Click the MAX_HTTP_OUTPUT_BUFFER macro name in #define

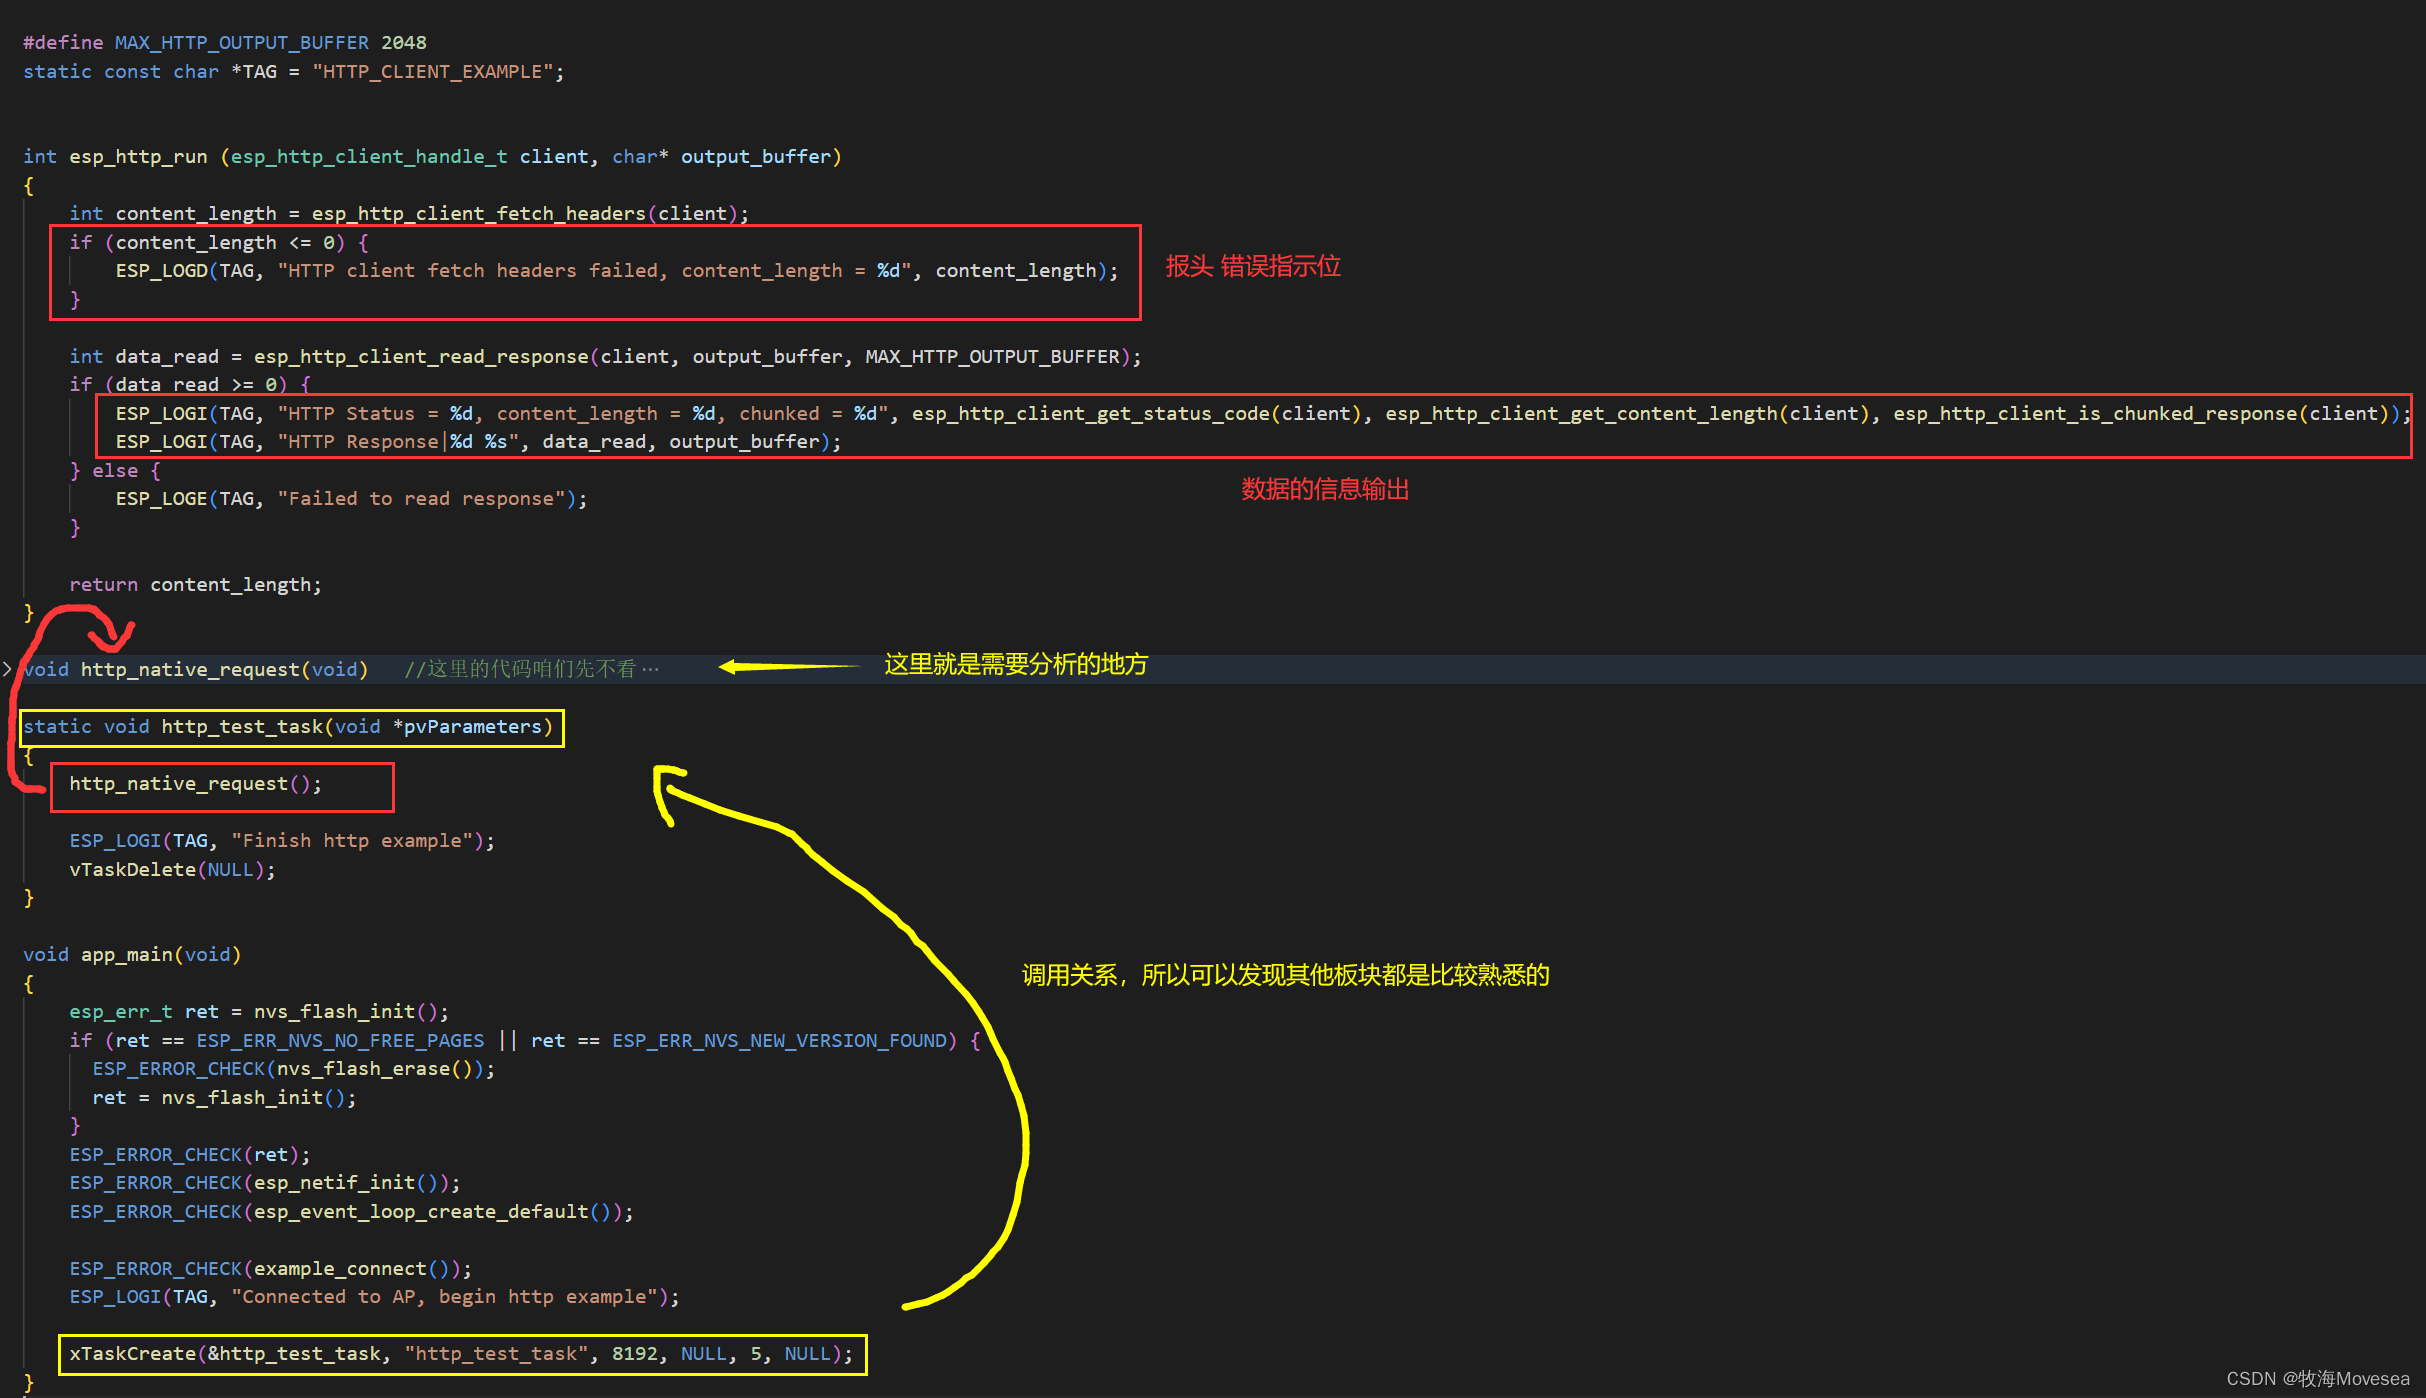click(x=241, y=43)
